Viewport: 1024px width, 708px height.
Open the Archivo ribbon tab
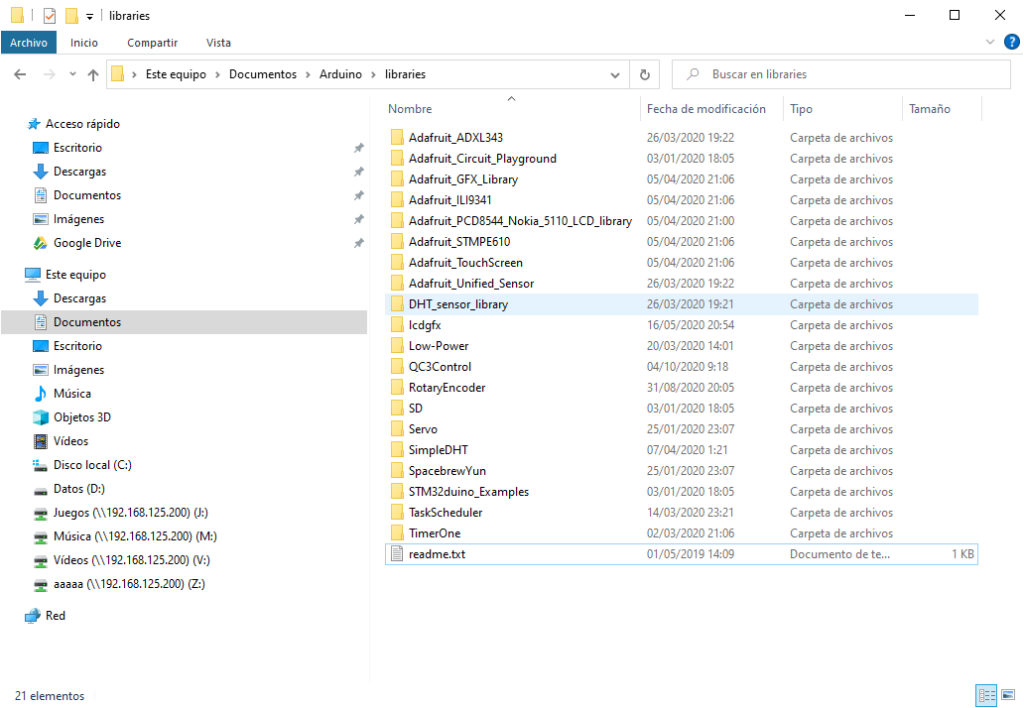pos(29,42)
